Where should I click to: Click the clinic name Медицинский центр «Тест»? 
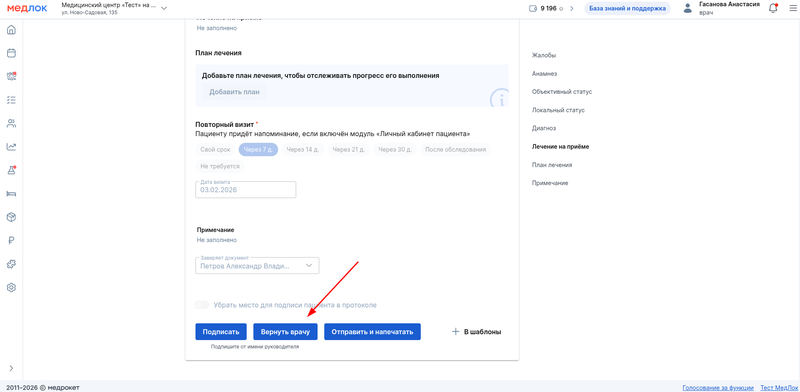coord(109,5)
